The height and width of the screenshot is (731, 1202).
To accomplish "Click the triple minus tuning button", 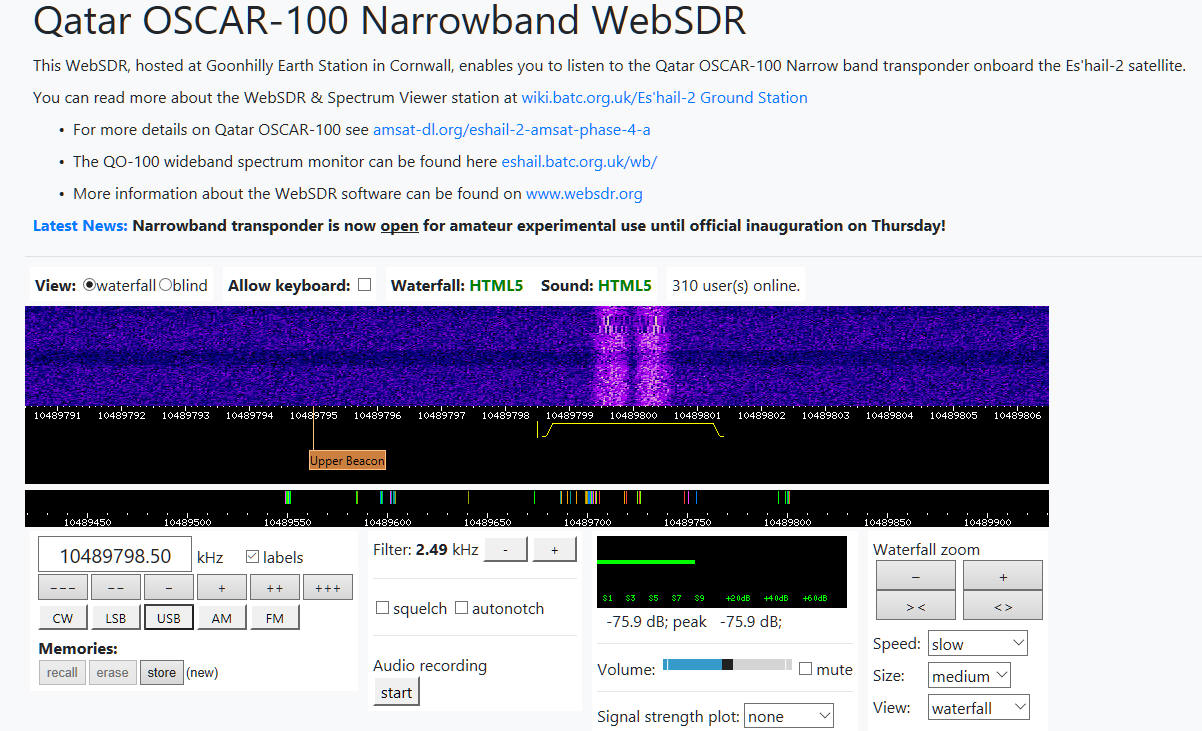I will click(62, 588).
